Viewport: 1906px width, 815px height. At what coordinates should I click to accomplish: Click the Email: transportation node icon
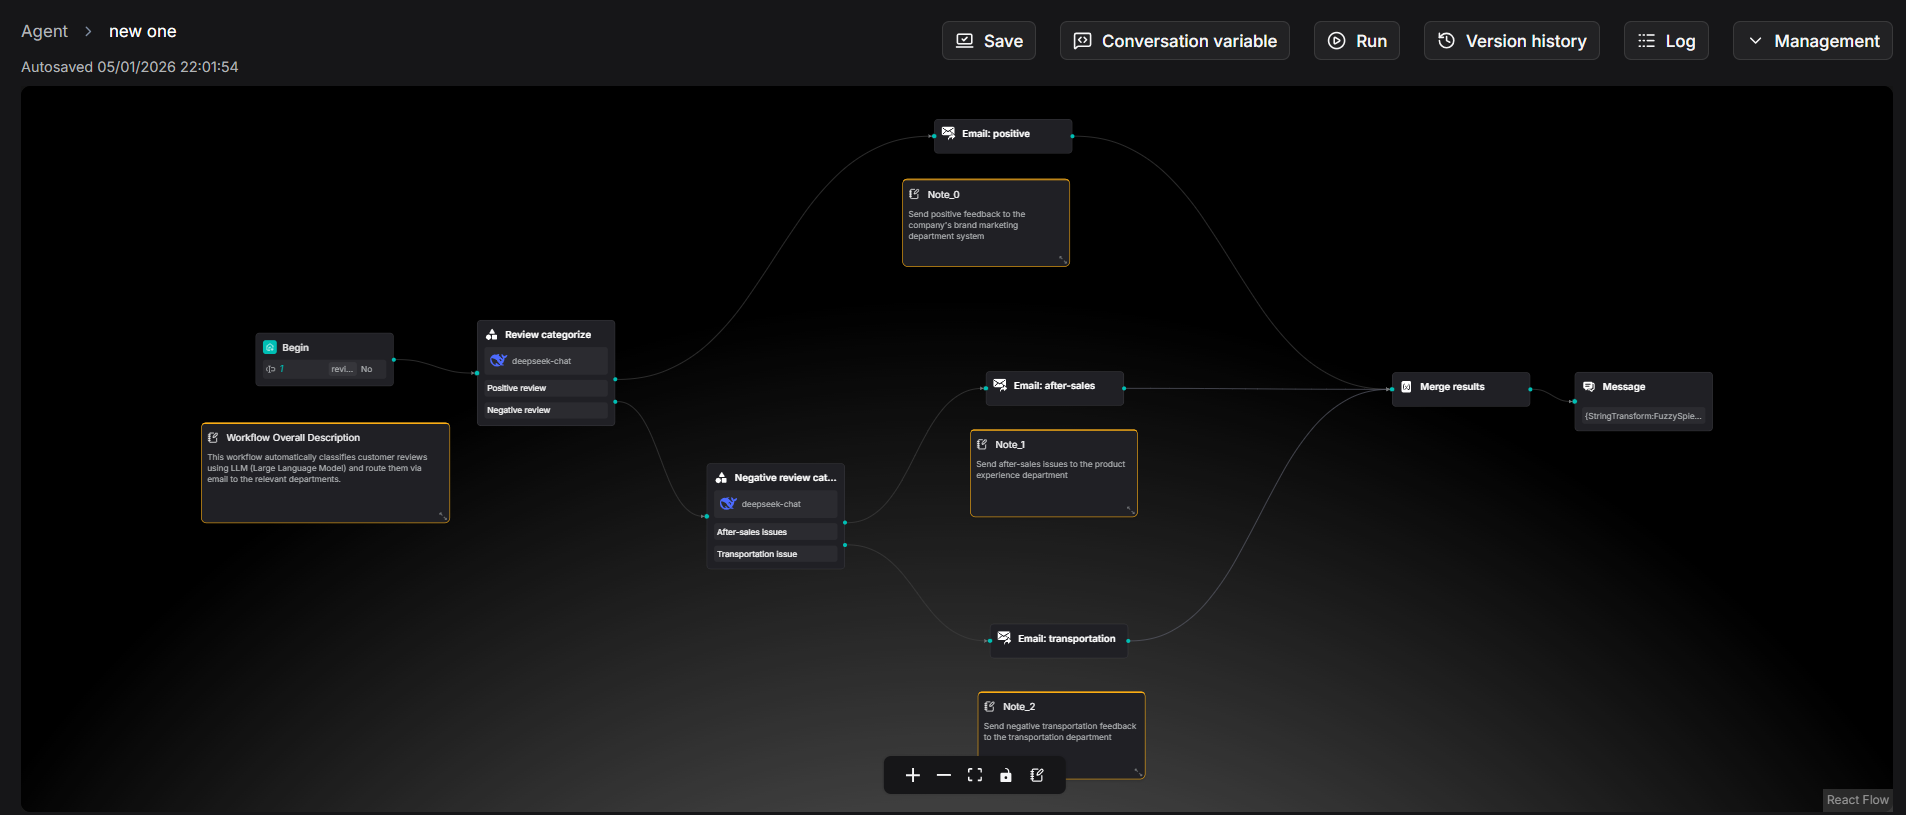pyautogui.click(x=1004, y=638)
